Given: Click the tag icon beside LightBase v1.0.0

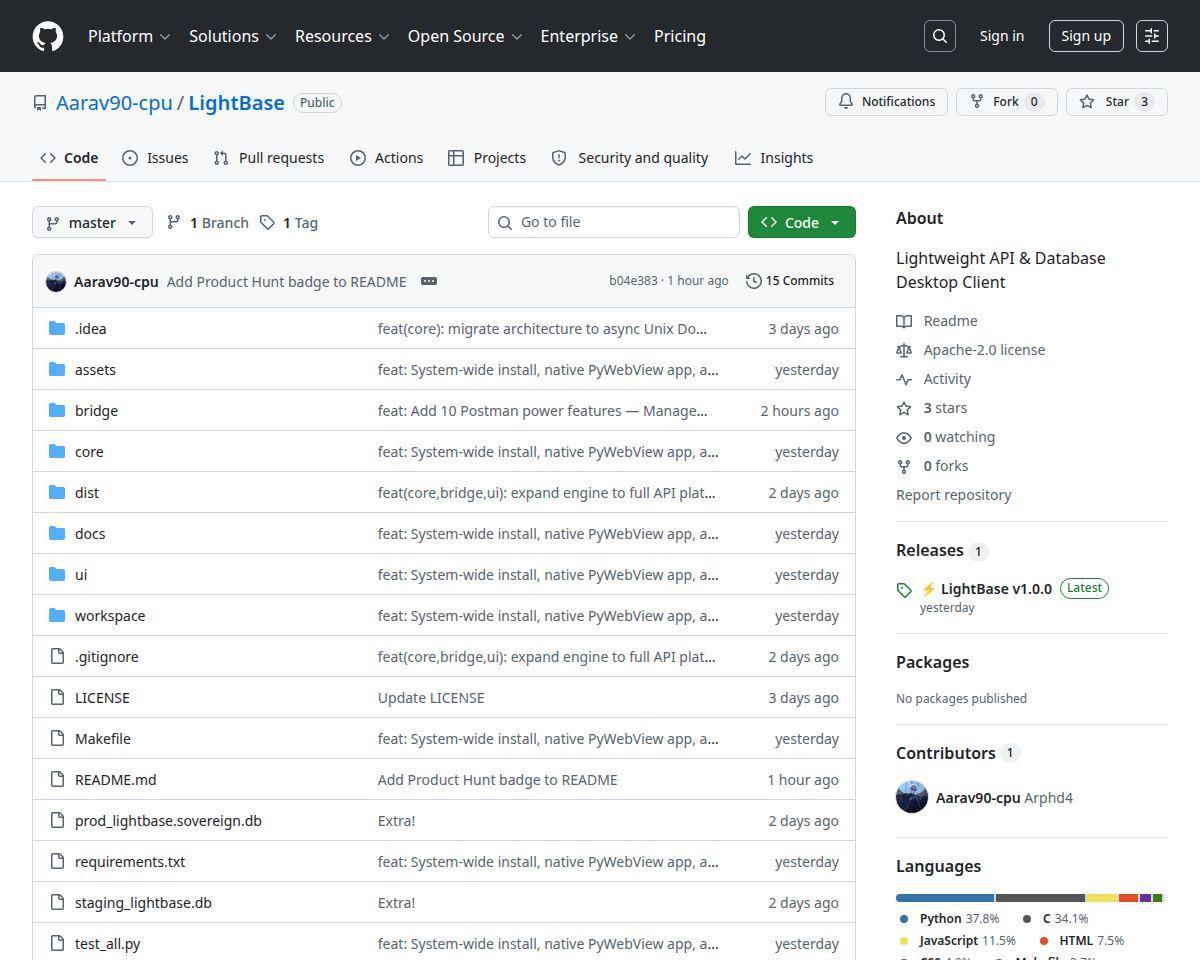Looking at the screenshot, I should coord(904,590).
